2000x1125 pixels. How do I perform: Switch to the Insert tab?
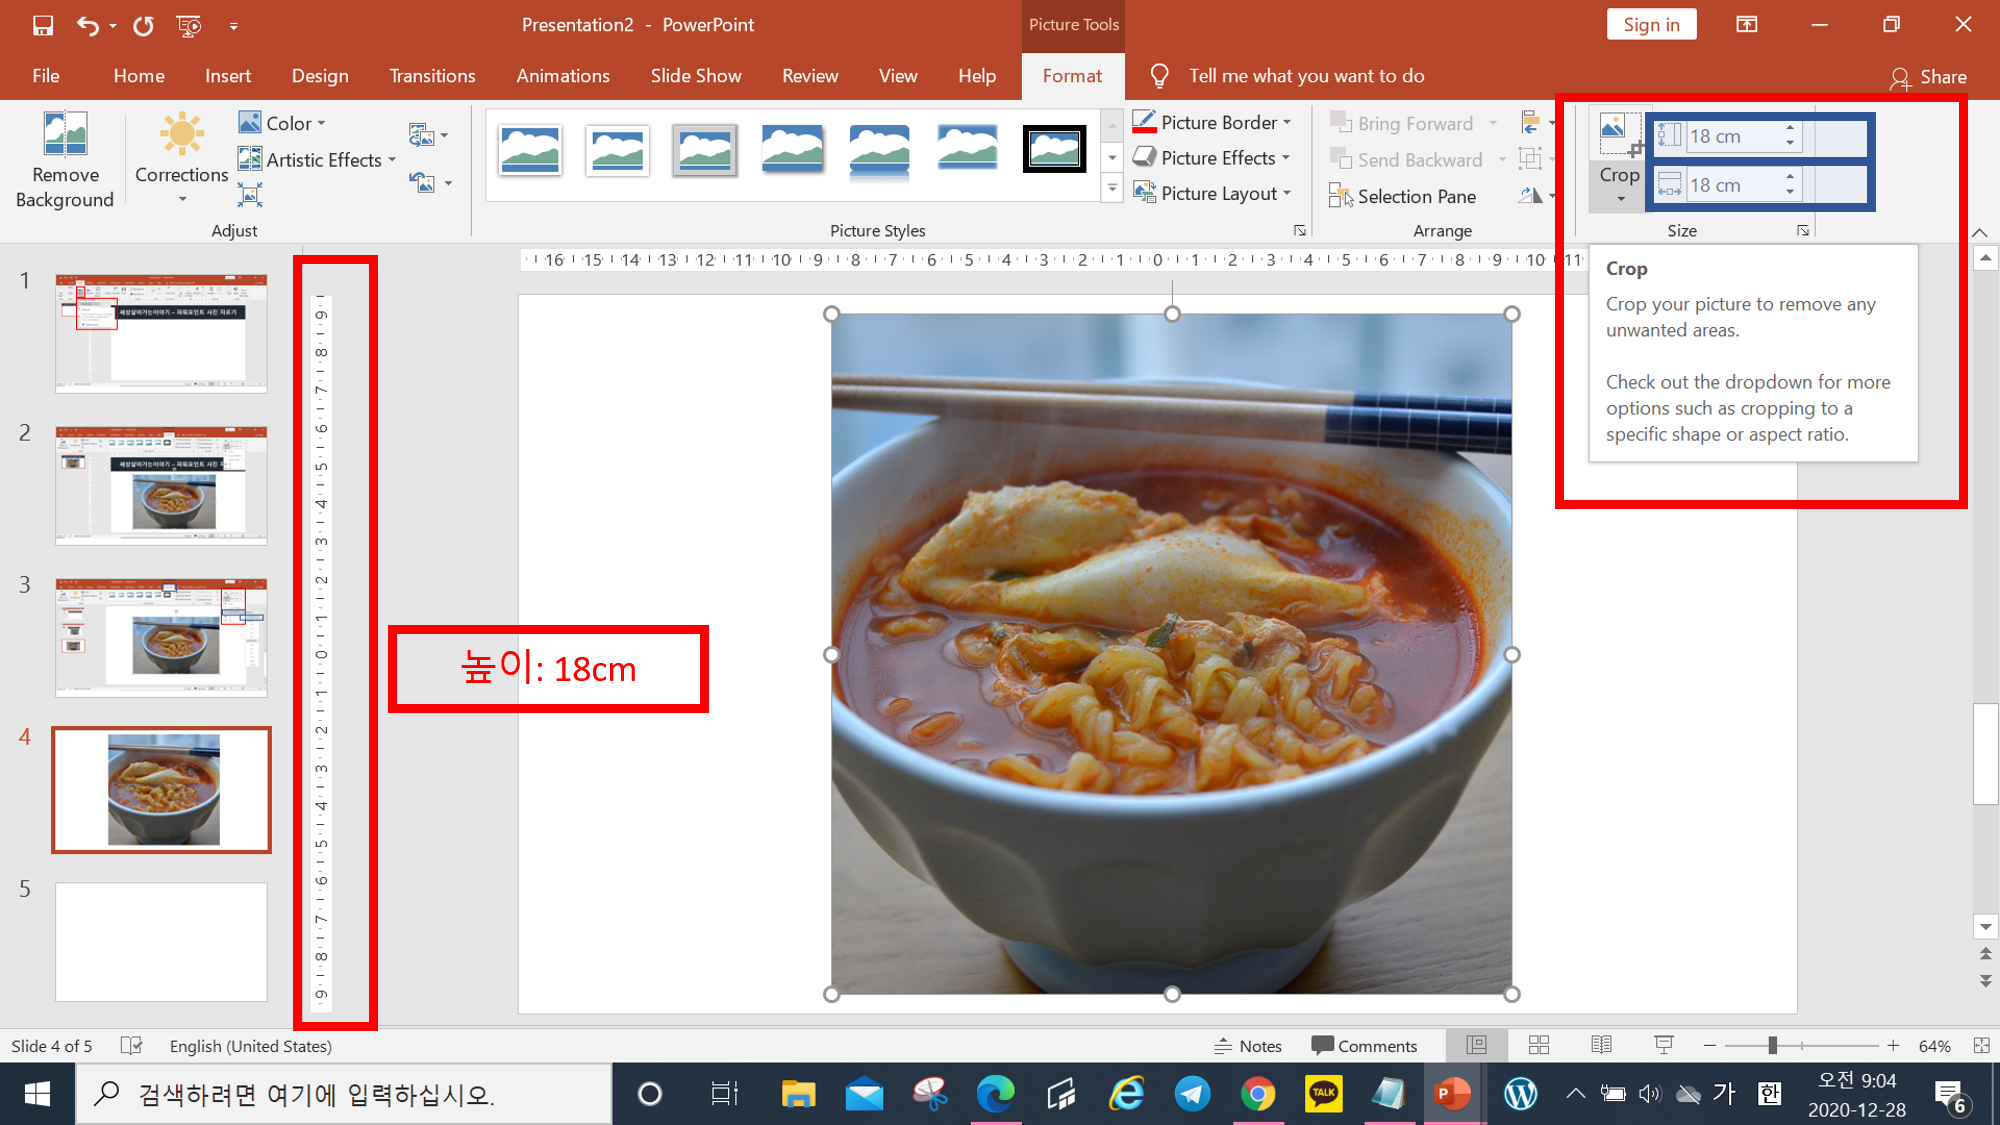[228, 76]
